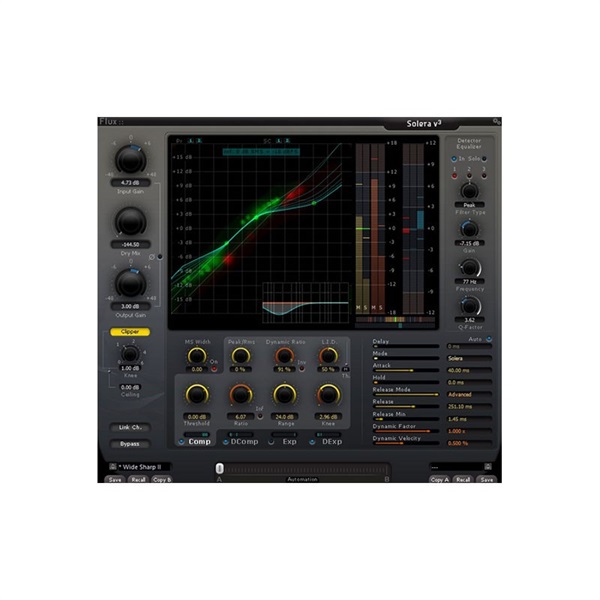Image resolution: width=600 pixels, height=600 pixels.
Task: Click the phase invert symbol by Dry Mix
Action: 152,257
